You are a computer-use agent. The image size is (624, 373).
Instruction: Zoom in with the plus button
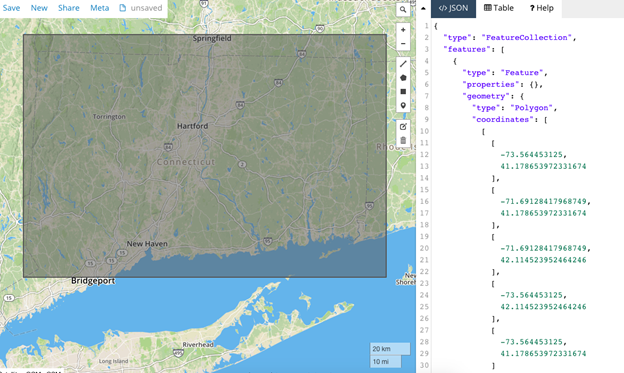tap(403, 30)
